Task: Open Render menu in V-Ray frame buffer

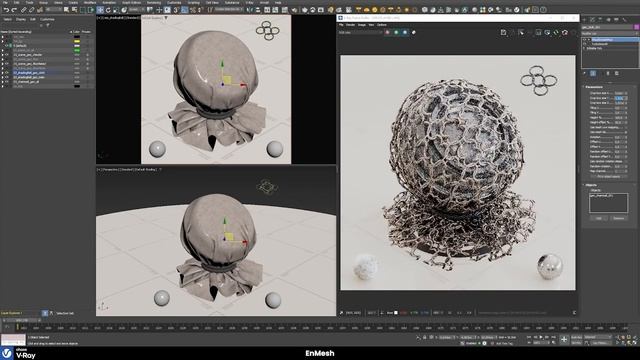Action: [350, 25]
